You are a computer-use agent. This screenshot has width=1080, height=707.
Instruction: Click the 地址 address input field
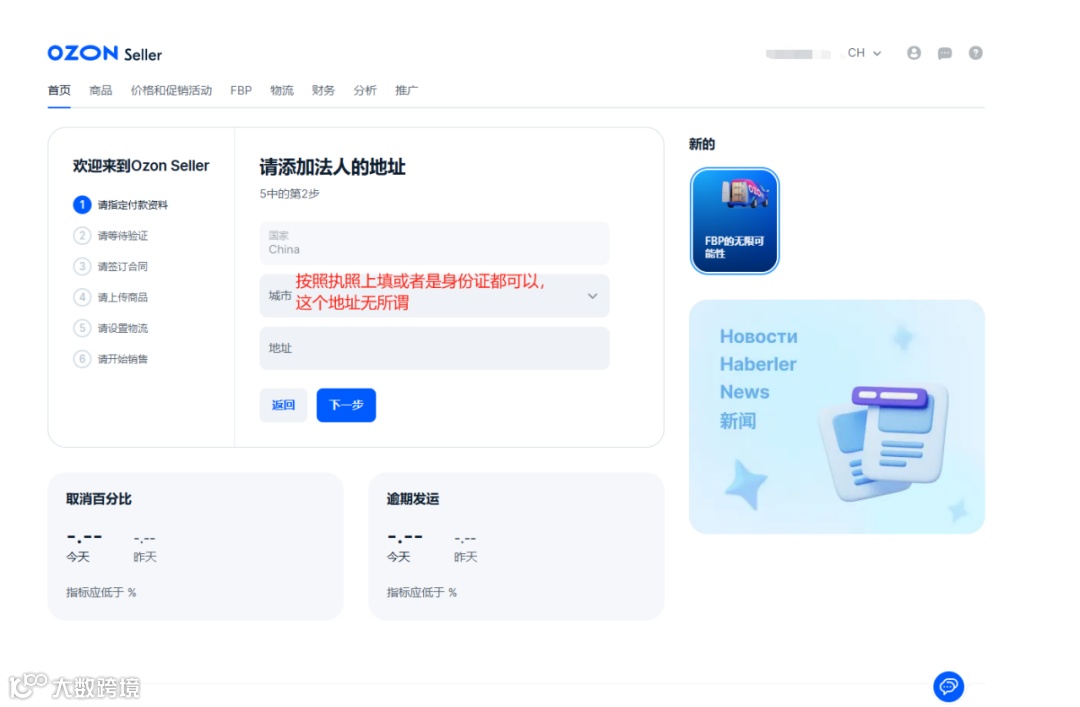pos(434,348)
